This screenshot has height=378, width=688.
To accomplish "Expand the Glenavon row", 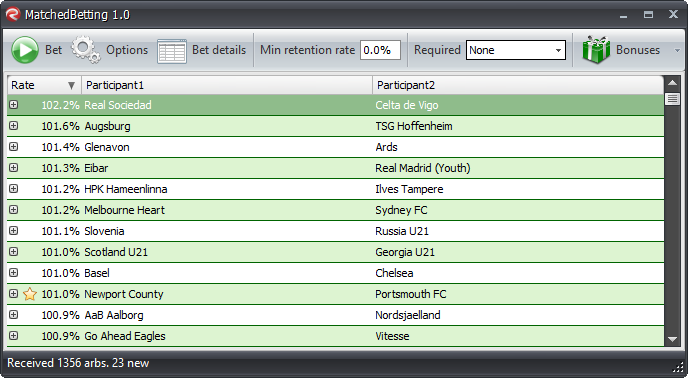I will click(x=14, y=147).
